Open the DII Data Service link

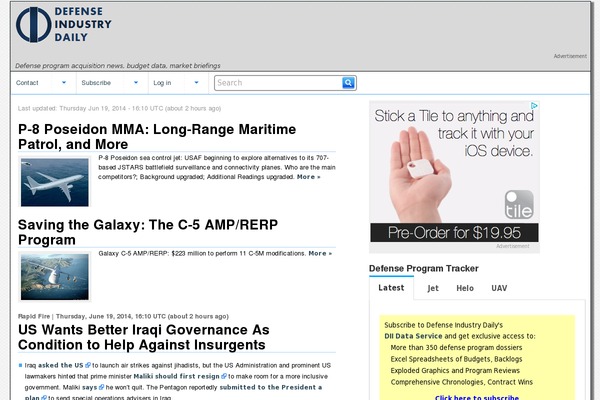(413, 336)
